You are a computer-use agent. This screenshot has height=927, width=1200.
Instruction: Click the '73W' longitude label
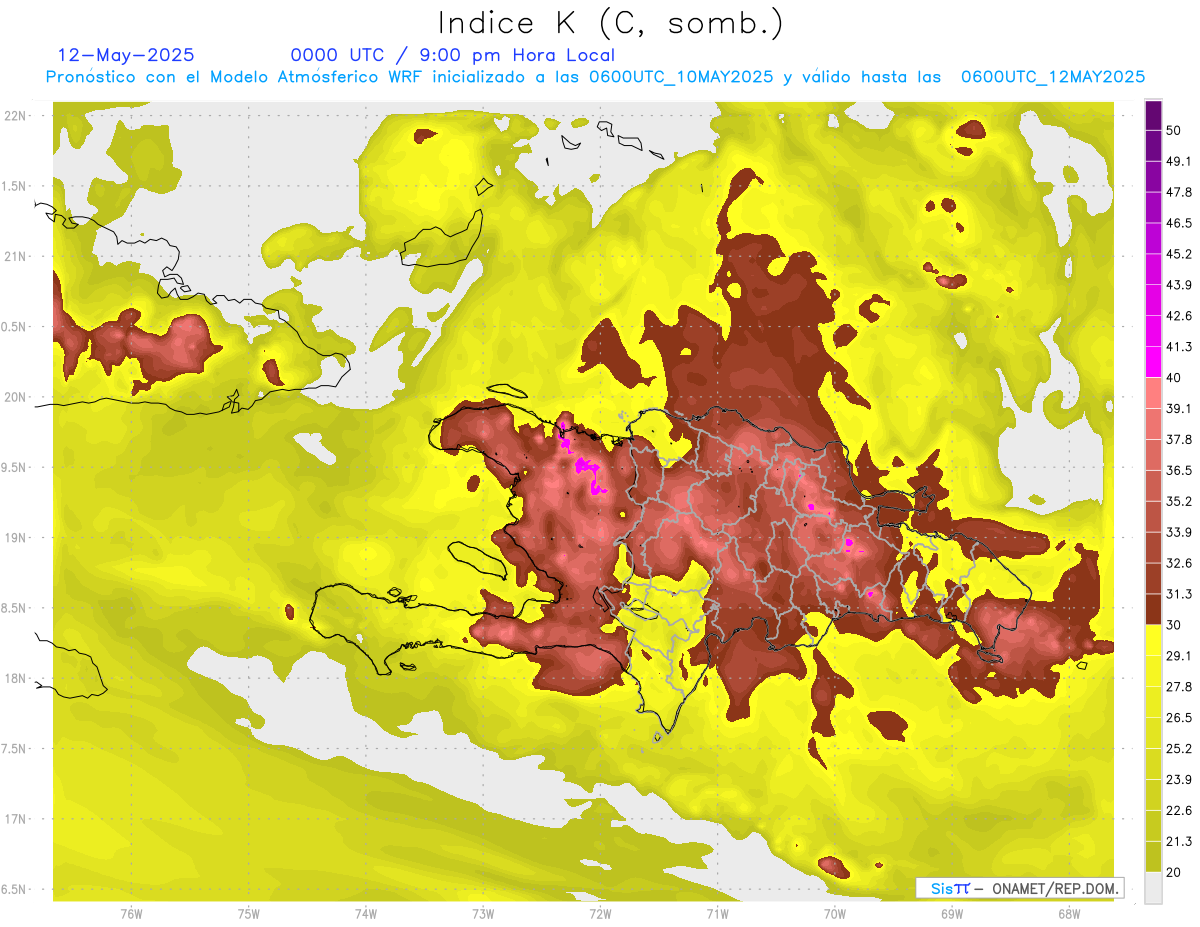[x=483, y=914]
